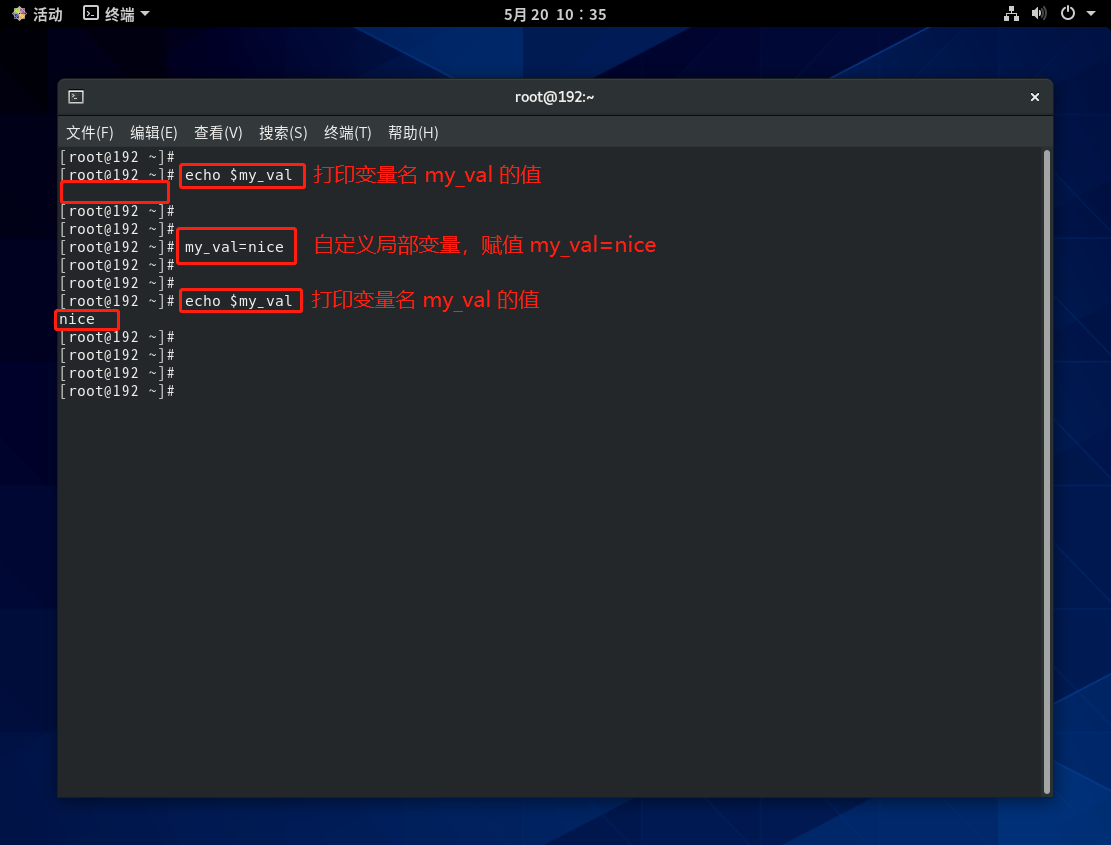1111x845 pixels.
Task: Click the "nice" output text
Action: (77, 319)
